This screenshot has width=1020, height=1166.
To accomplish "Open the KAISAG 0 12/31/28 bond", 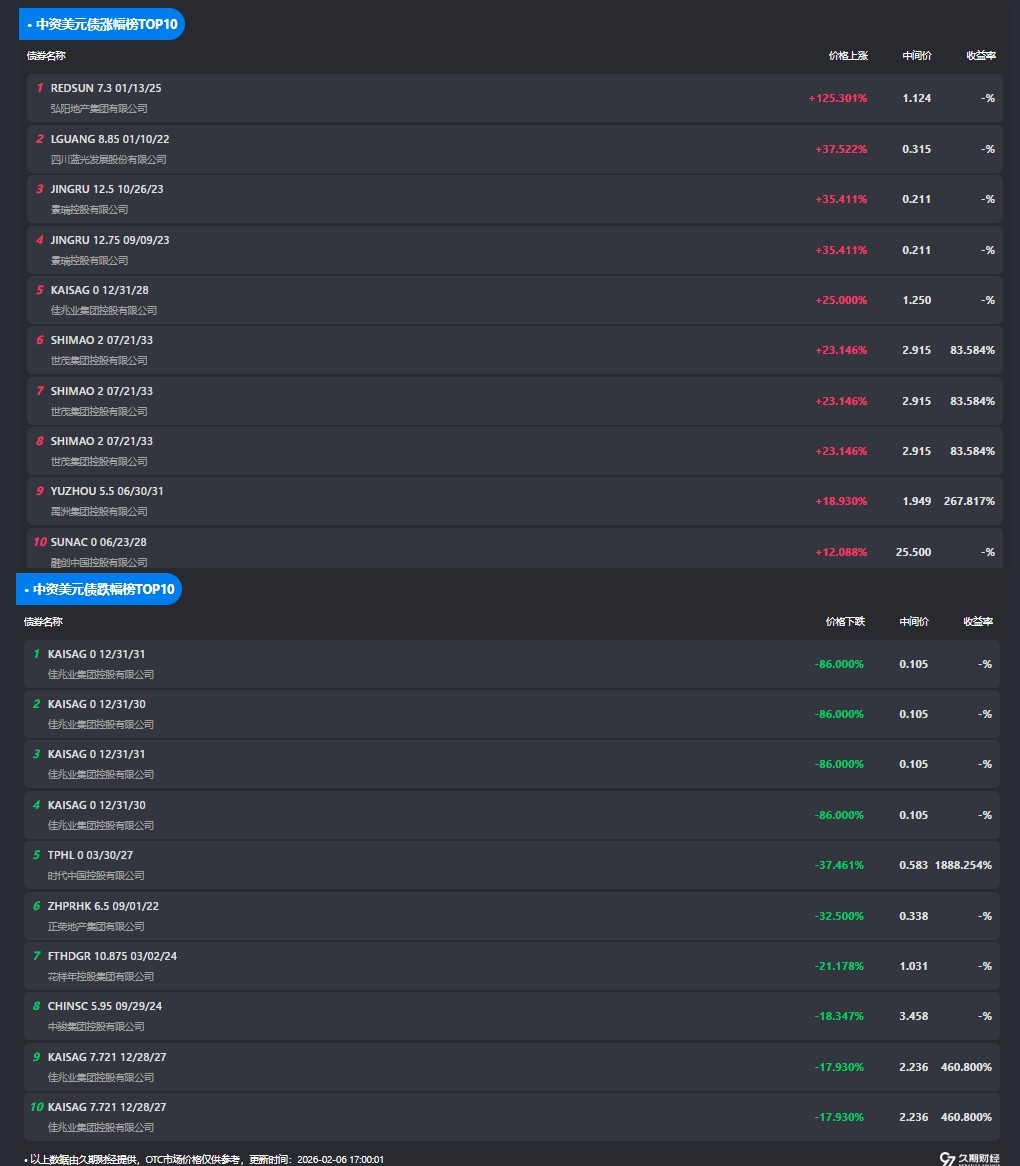I will pos(100,290).
